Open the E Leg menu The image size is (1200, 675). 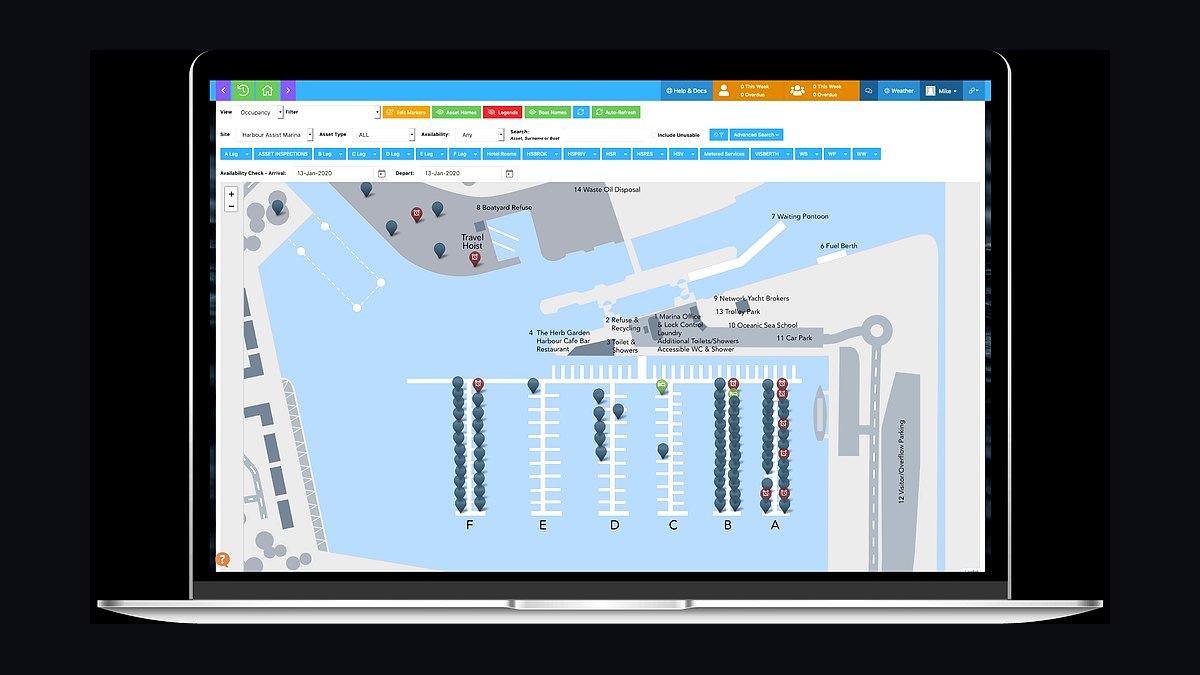coord(432,154)
